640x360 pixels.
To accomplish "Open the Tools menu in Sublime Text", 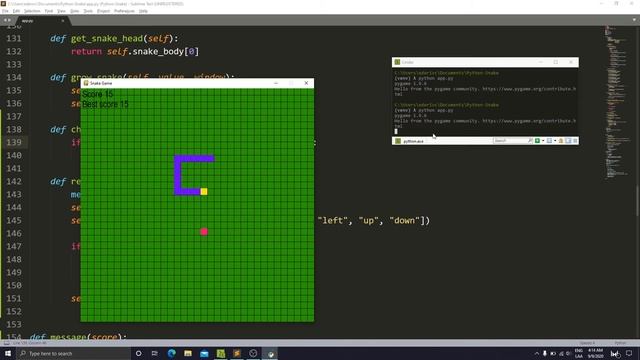I will click(x=88, y=11).
